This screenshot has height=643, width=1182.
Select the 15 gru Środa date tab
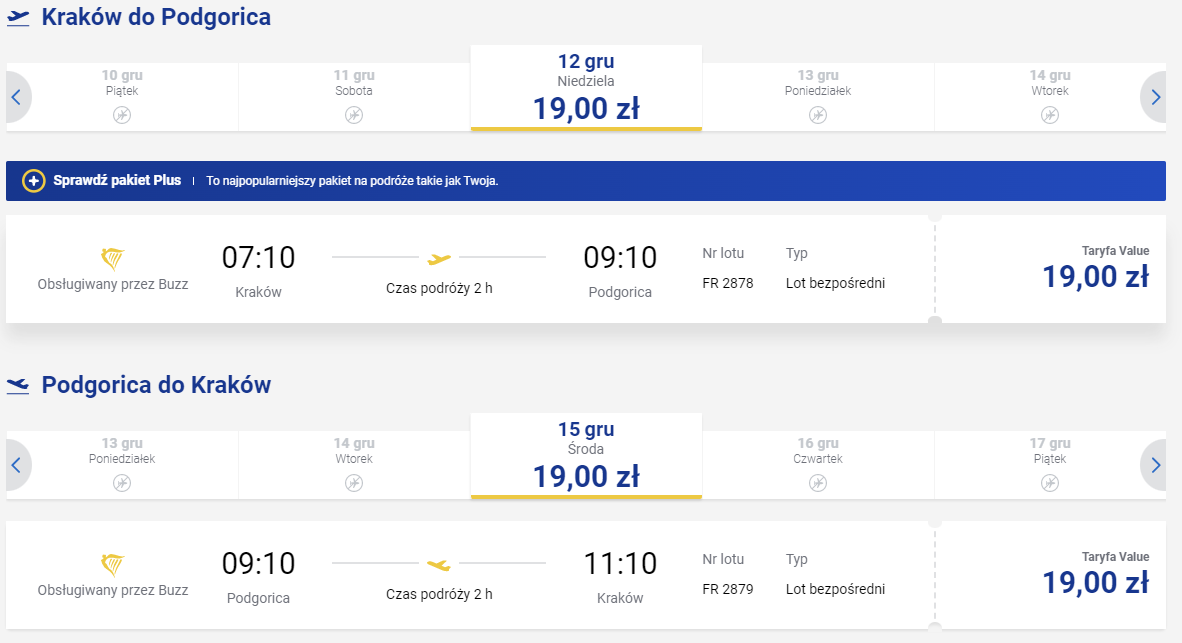586,456
